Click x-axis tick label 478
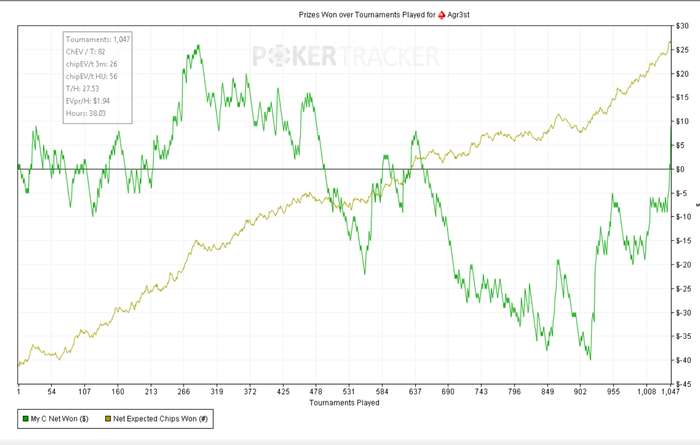This screenshot has width=700, height=445. (316, 391)
